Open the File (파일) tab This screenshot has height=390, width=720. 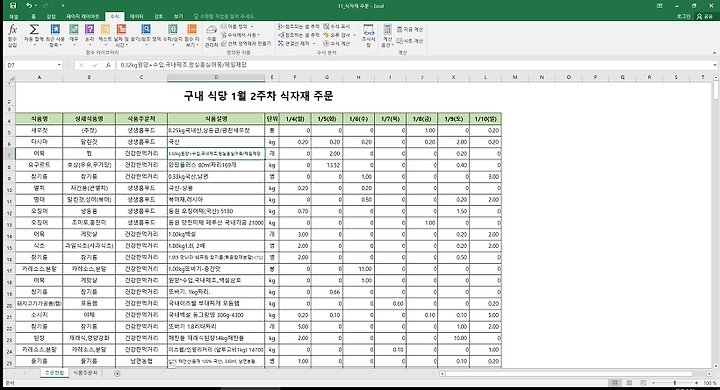click(14, 16)
